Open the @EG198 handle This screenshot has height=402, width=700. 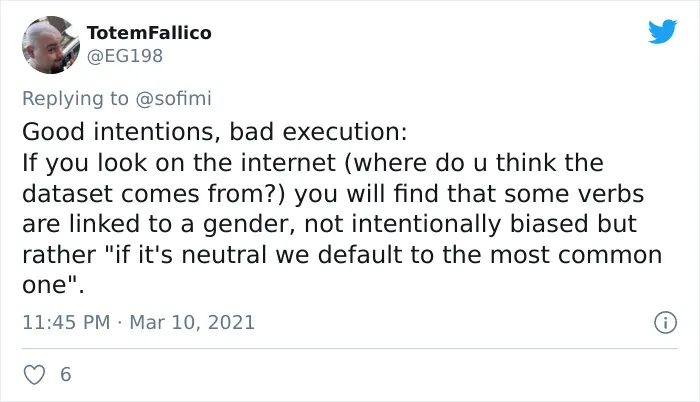click(125, 56)
